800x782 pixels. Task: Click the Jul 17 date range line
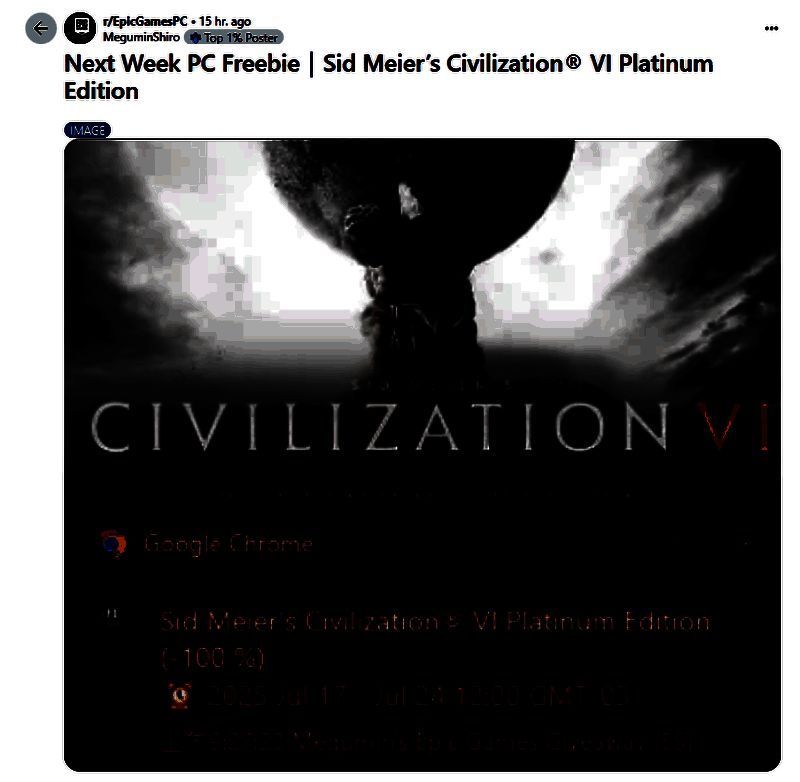[x=416, y=696]
